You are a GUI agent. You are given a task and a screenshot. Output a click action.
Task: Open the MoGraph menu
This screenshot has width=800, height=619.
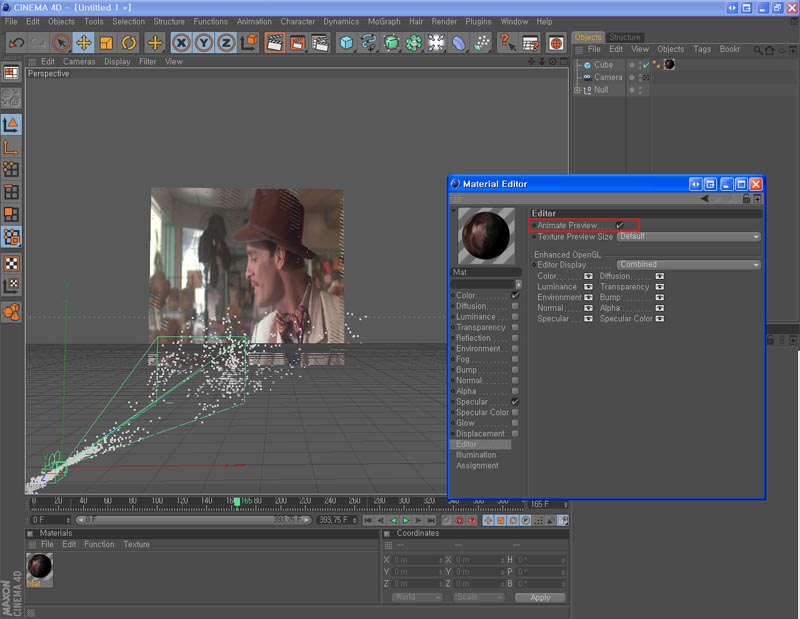[x=384, y=21]
